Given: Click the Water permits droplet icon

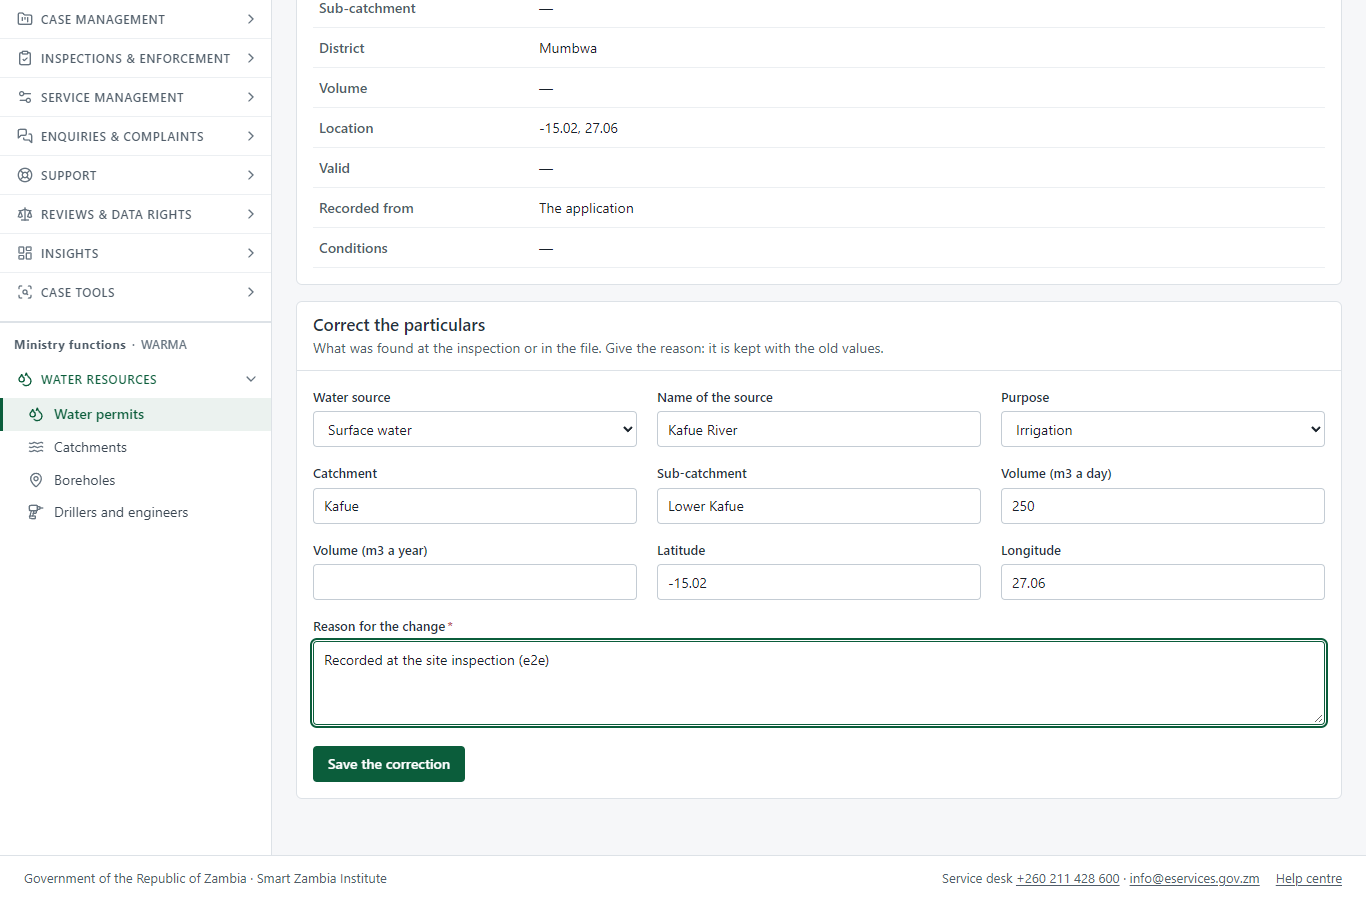Looking at the screenshot, I should [x=36, y=414].
